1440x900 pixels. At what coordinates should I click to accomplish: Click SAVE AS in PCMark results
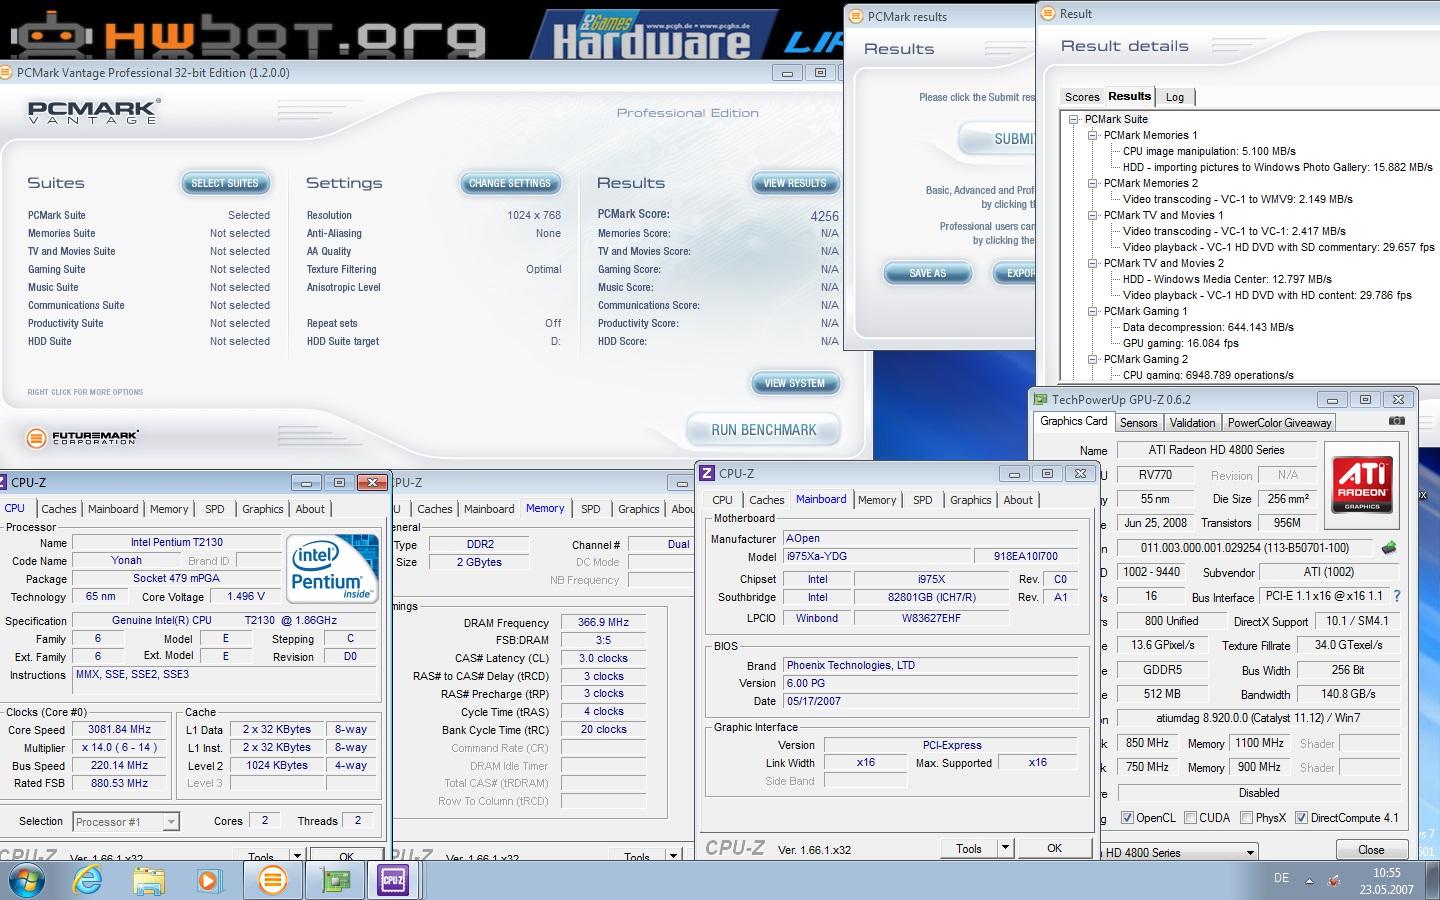928,273
